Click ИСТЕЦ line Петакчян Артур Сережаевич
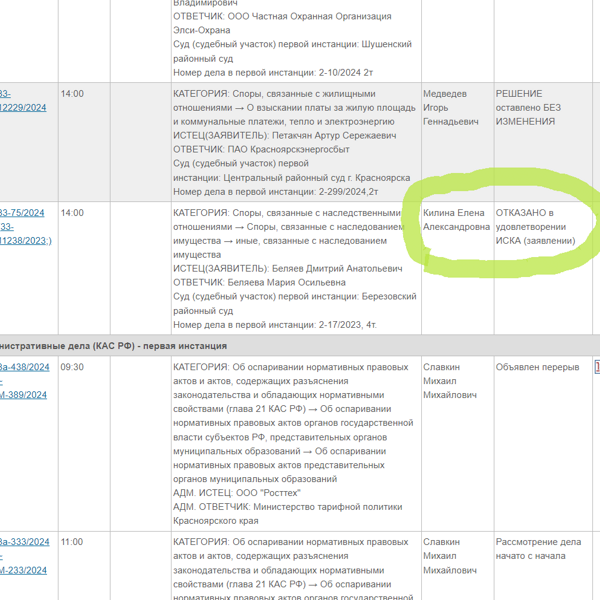The width and height of the screenshot is (600, 600). 285,135
